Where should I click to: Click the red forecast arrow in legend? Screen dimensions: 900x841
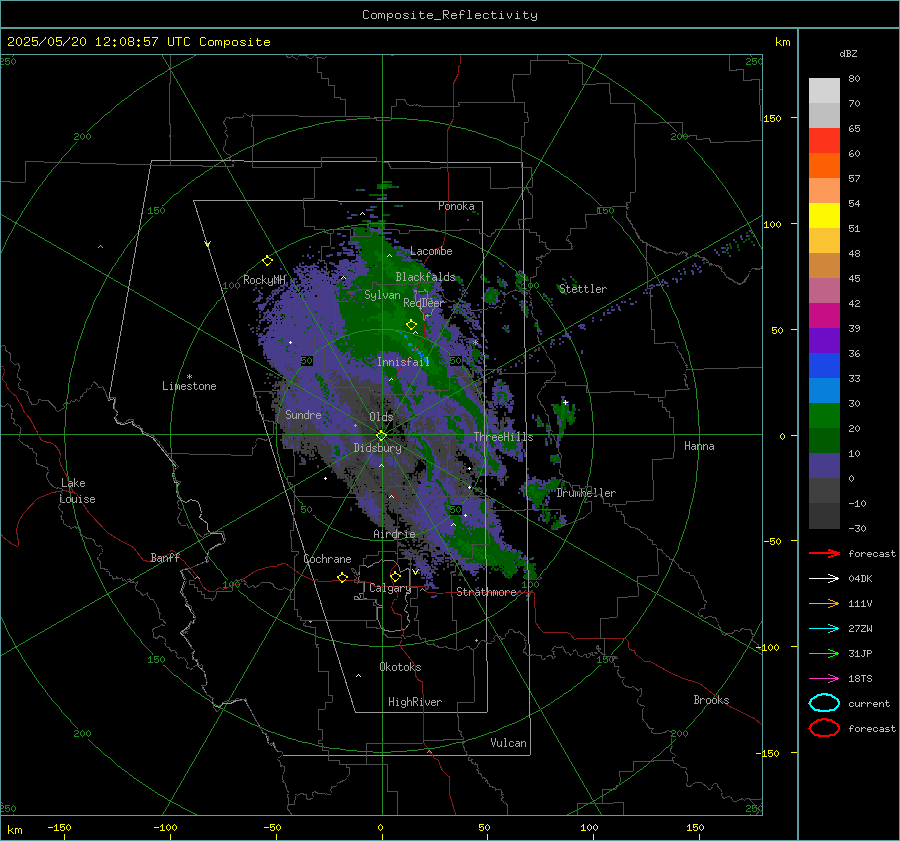[x=824, y=553]
